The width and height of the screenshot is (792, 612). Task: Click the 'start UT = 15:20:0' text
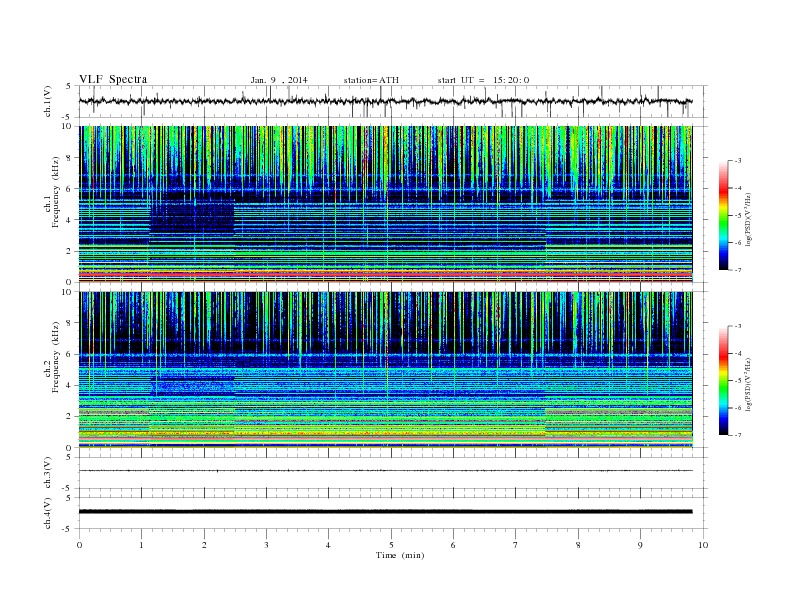coord(483,80)
